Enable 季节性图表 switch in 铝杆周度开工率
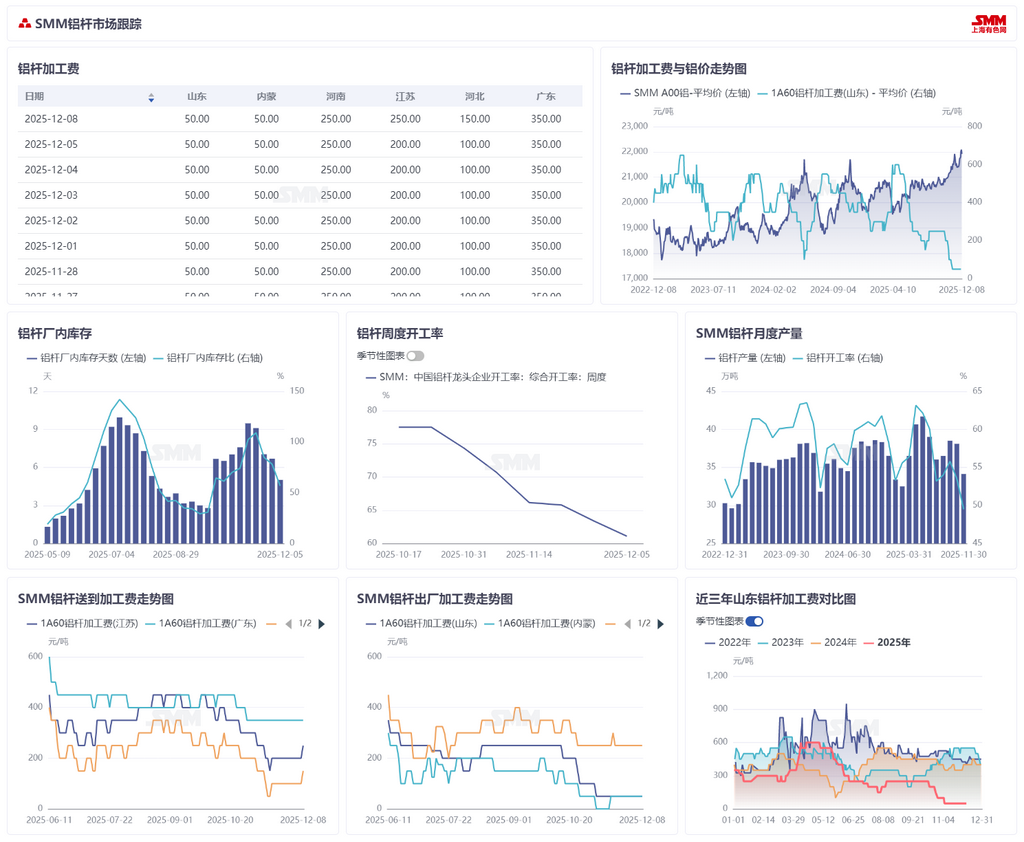Image resolution: width=1024 pixels, height=842 pixels. click(415, 356)
